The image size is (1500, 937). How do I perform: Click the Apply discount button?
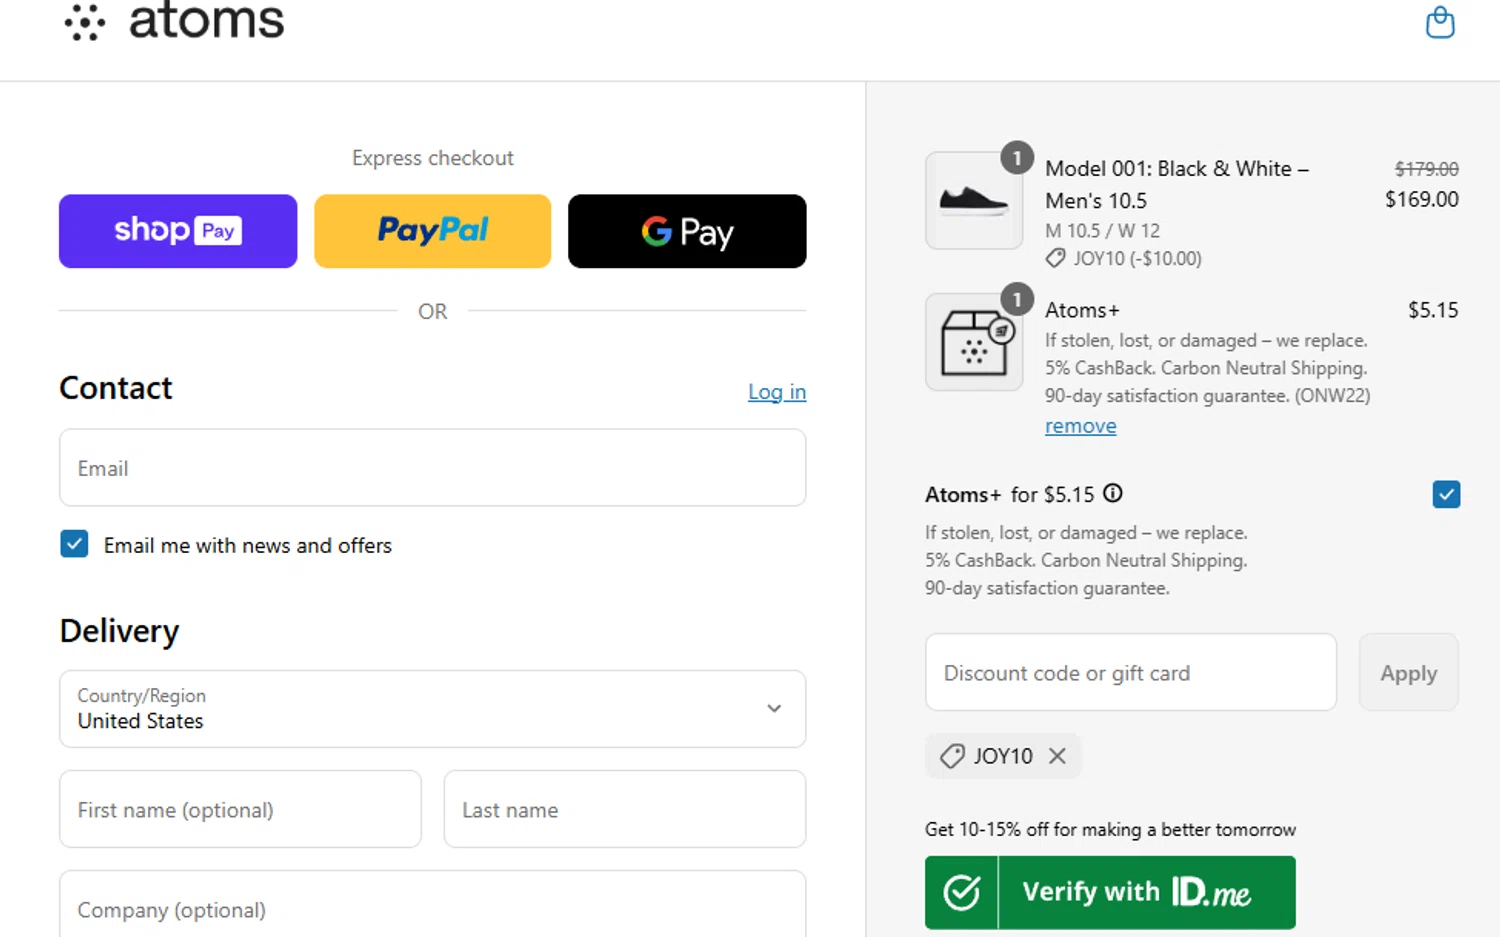(x=1408, y=672)
